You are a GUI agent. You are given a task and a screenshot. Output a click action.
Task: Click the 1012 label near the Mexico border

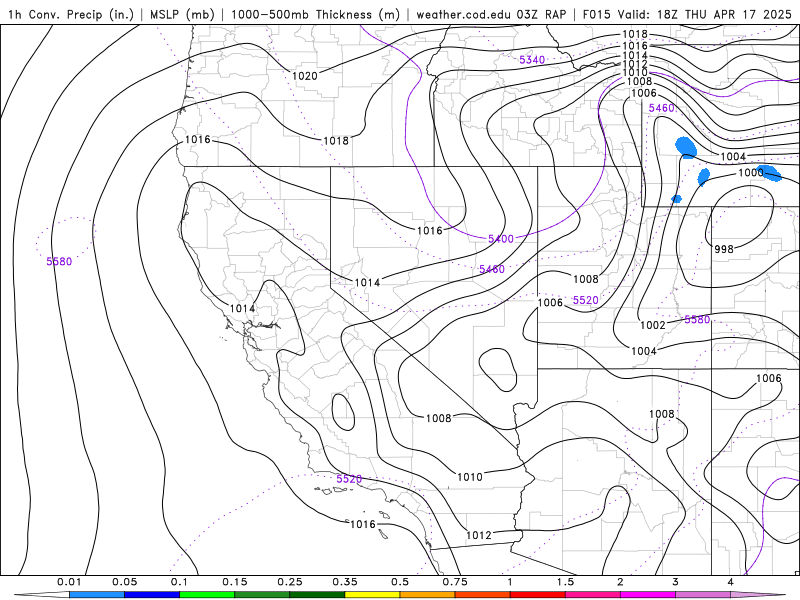click(479, 535)
